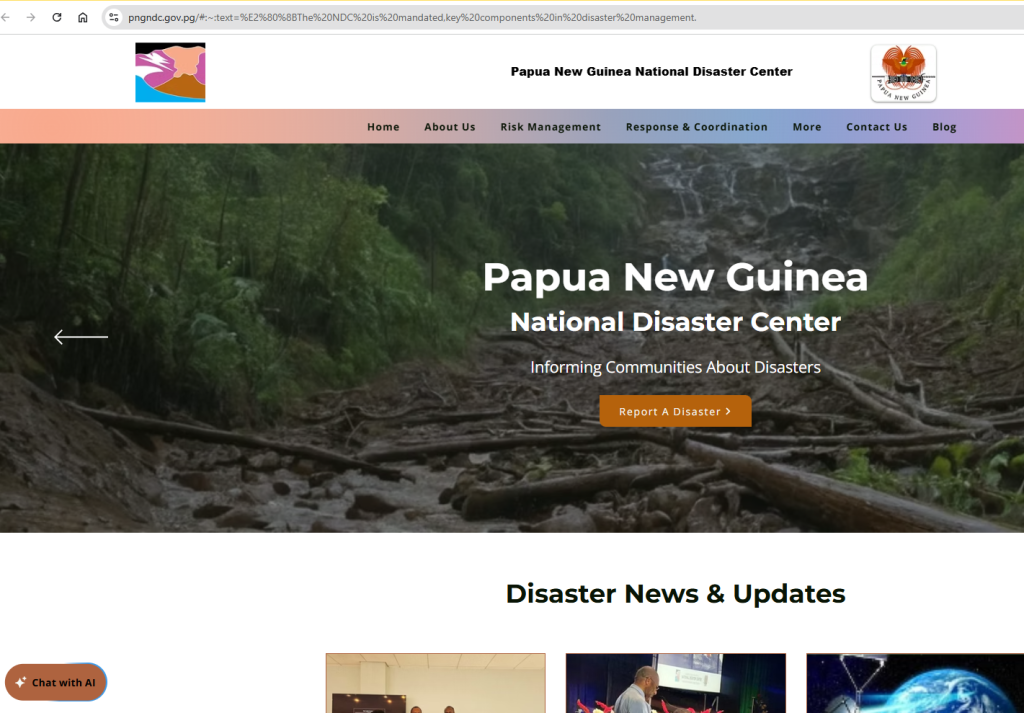Go to the Contact Us page
This screenshot has height=713, width=1024.
click(x=876, y=127)
